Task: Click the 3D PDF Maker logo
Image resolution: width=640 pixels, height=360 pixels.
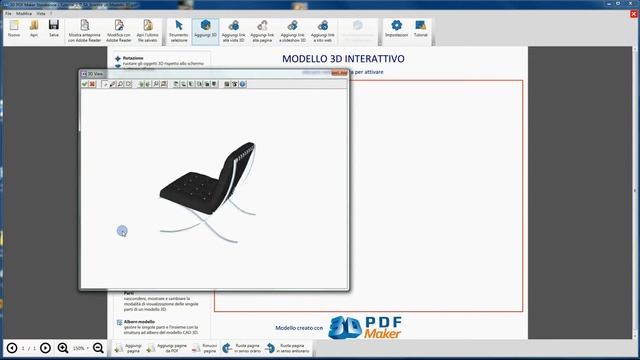Action: click(365, 327)
